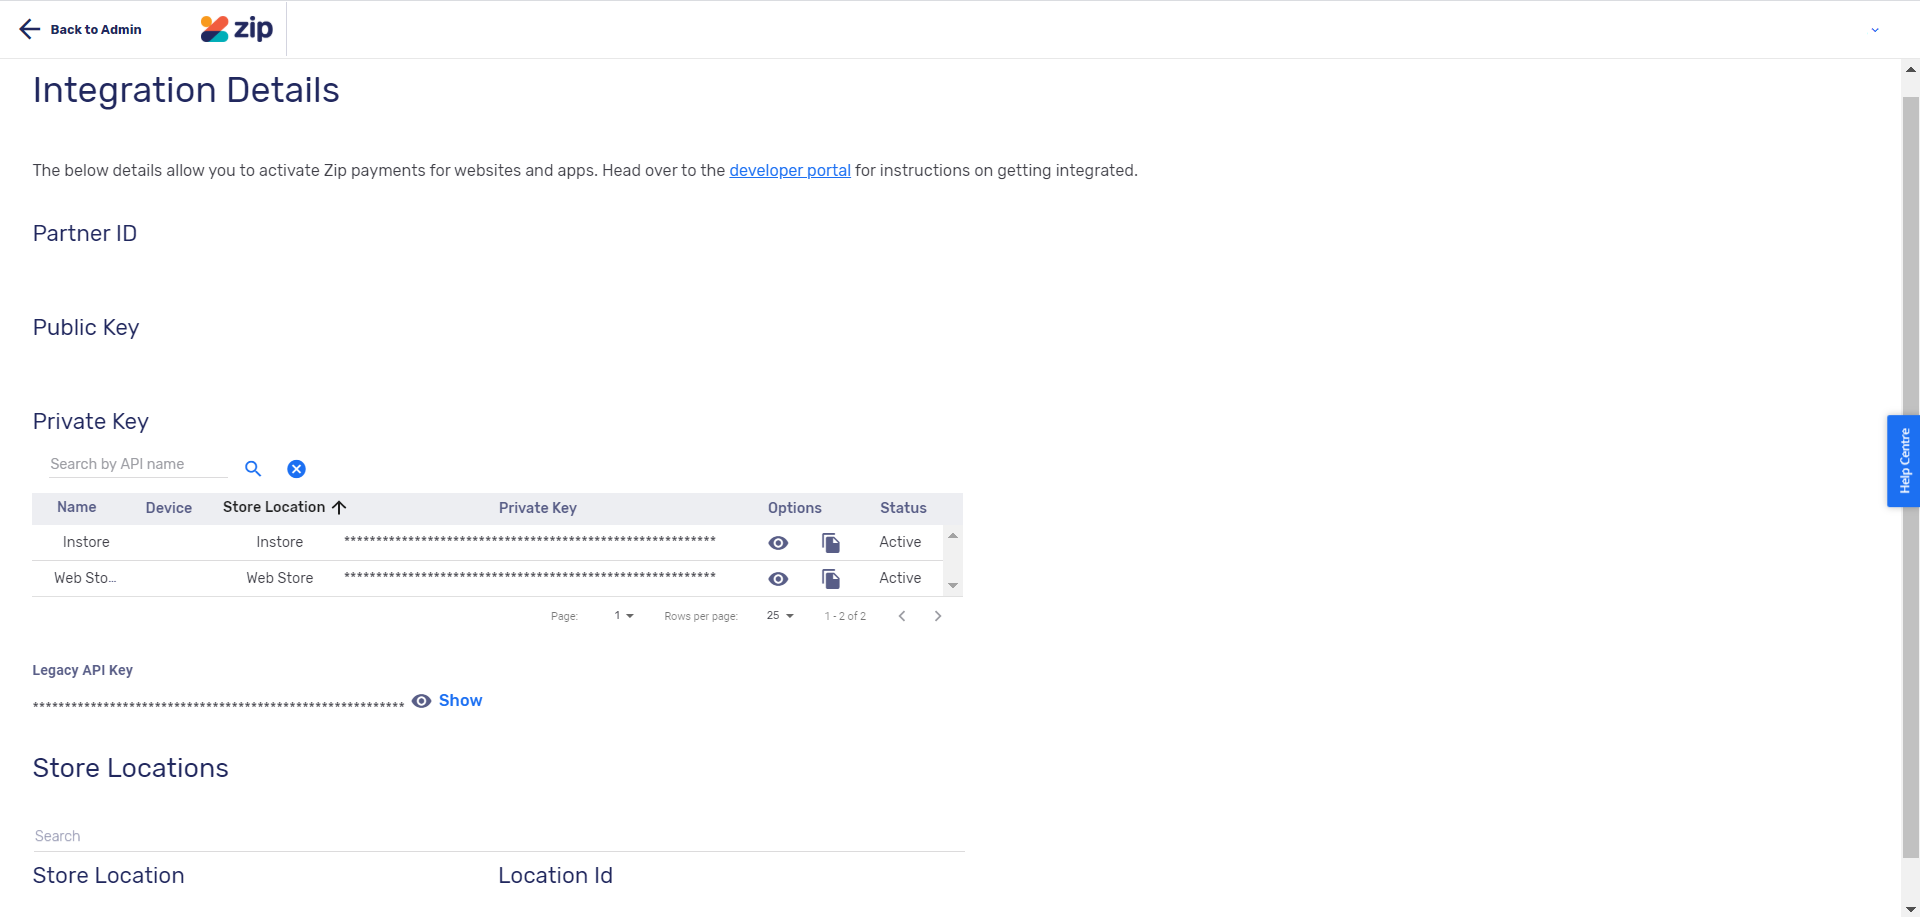
Task: Select the truncated Web Sto... name cell
Action: 85,578
